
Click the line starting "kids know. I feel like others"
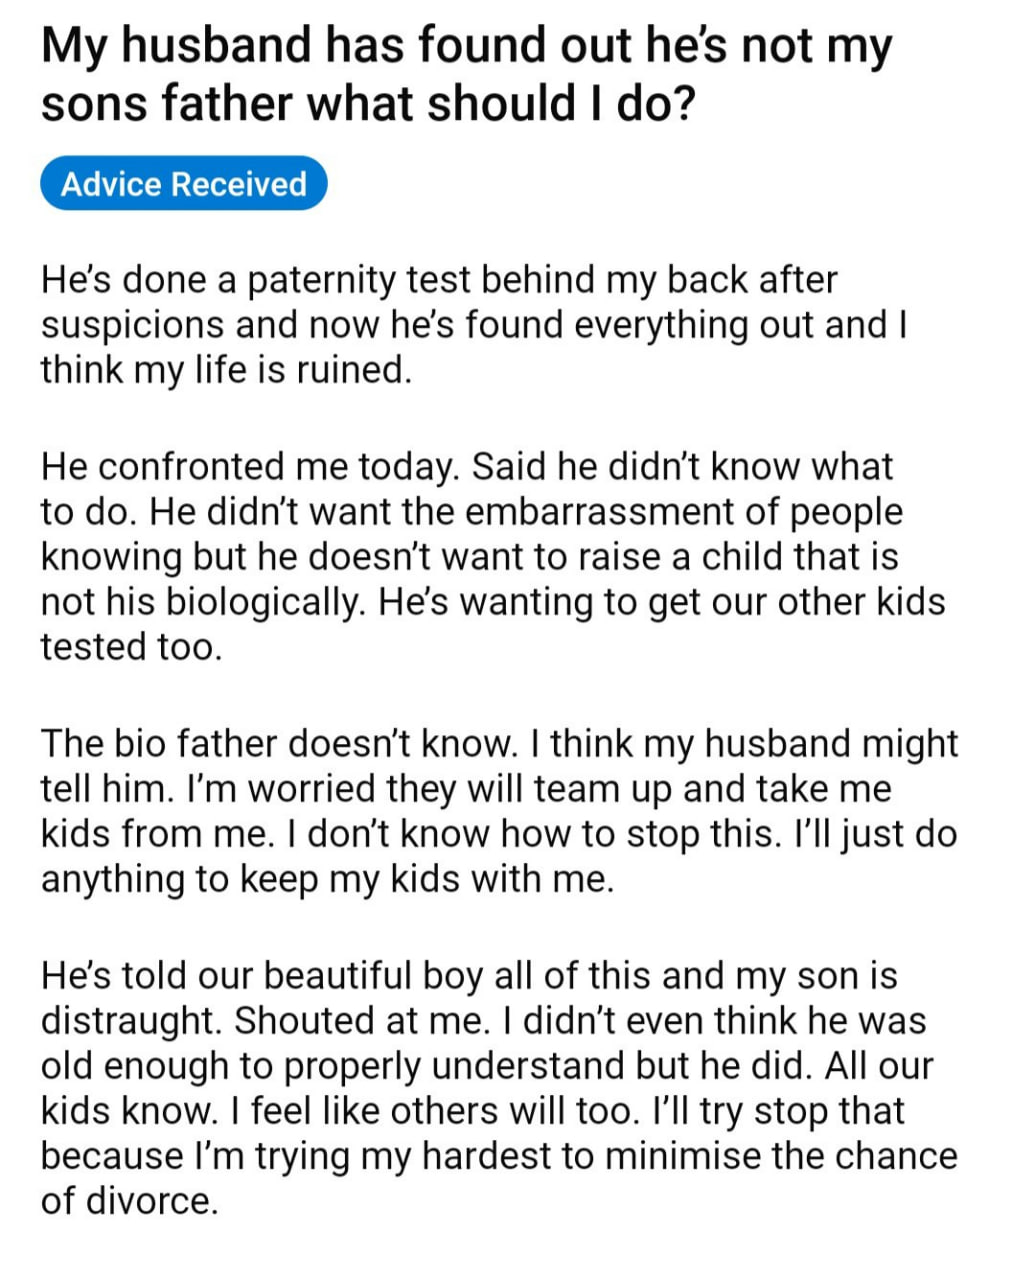[x=472, y=1111]
